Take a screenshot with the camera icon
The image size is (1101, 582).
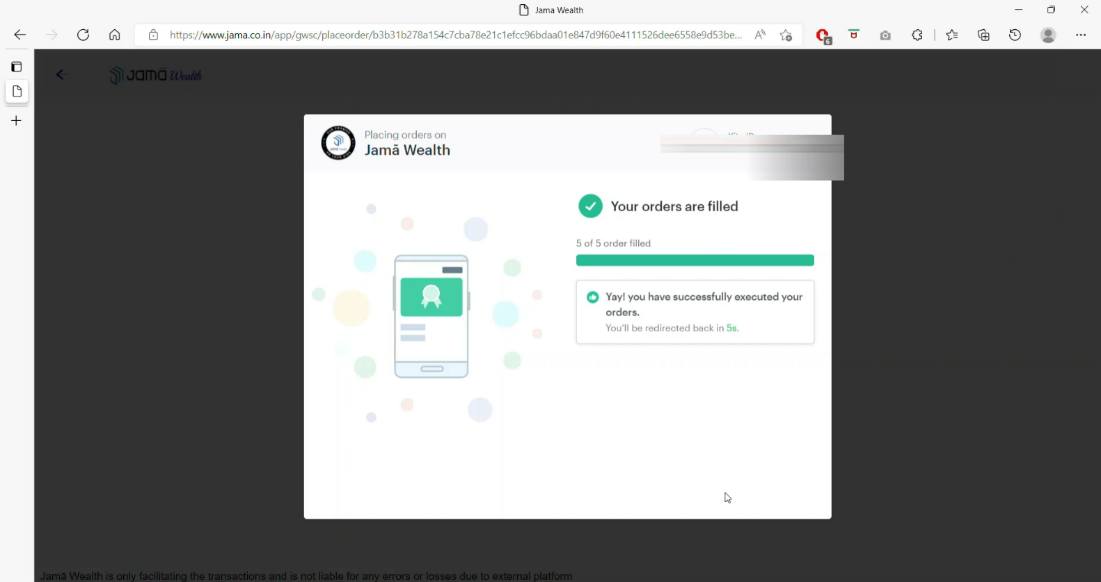pos(885,35)
